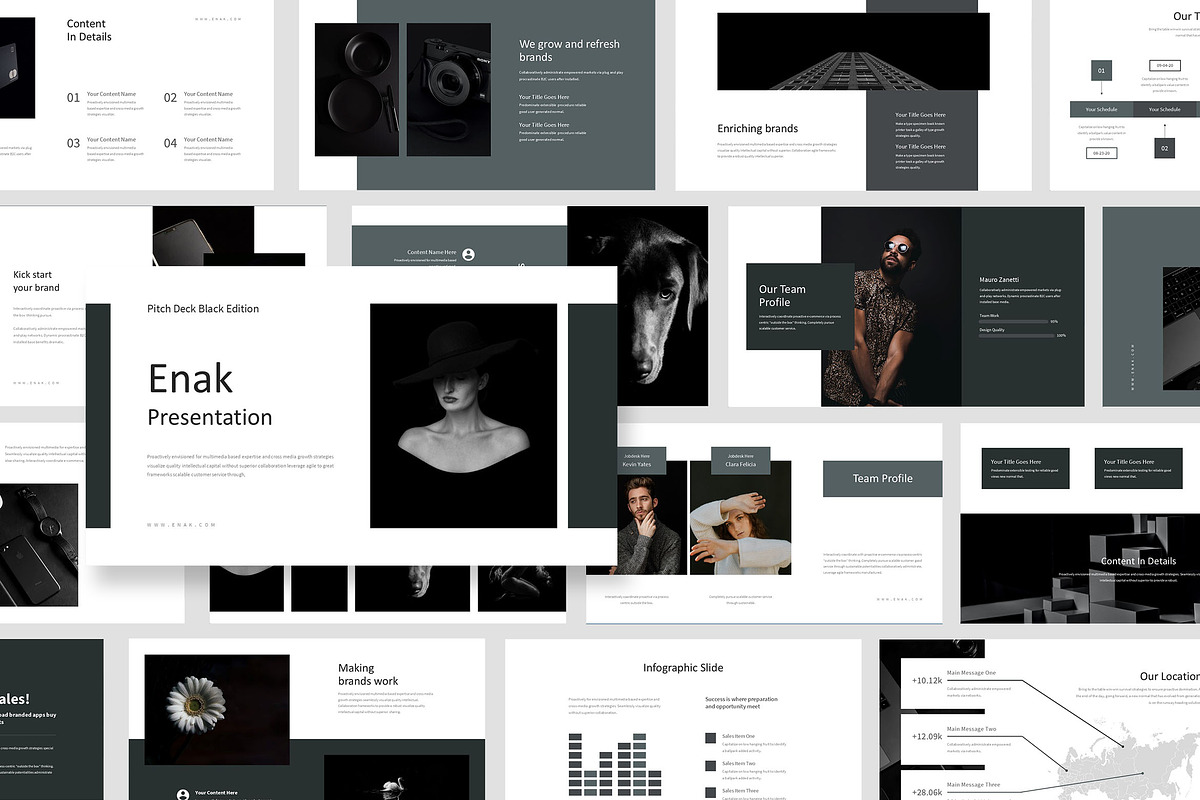Click the Infographic Slide heading

pos(683,668)
